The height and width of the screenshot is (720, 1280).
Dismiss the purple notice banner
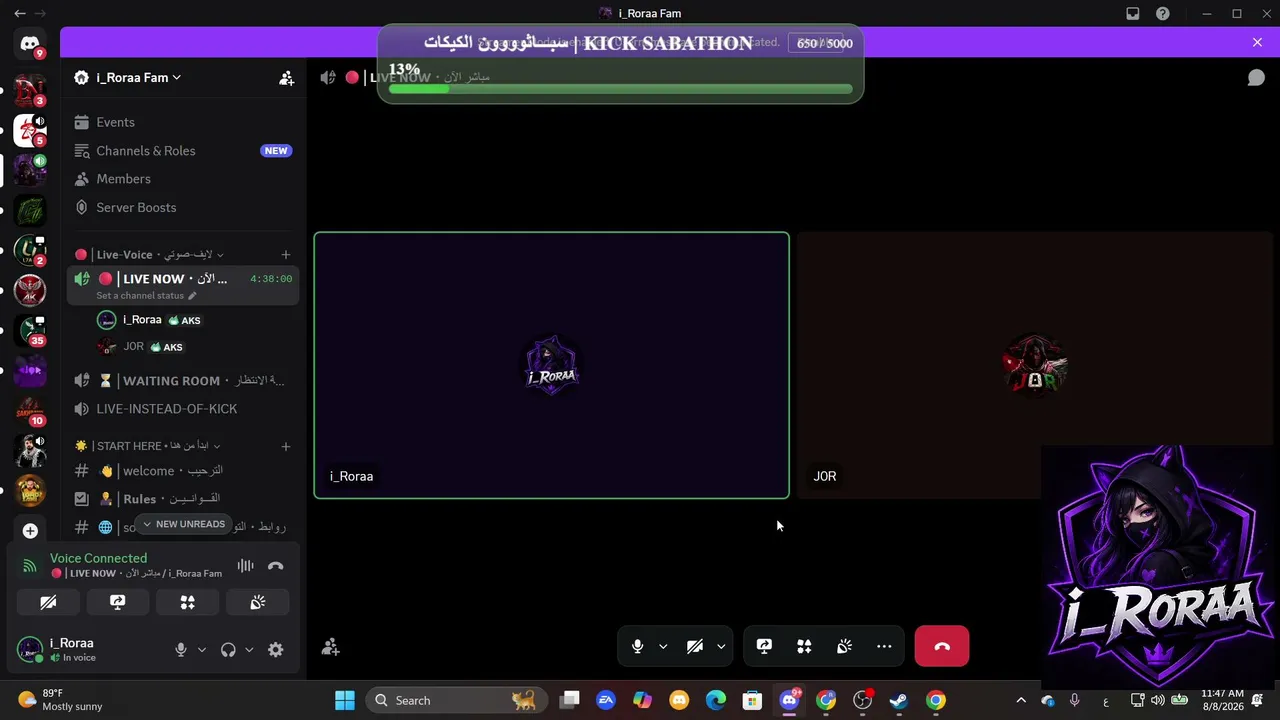pyautogui.click(x=1257, y=42)
